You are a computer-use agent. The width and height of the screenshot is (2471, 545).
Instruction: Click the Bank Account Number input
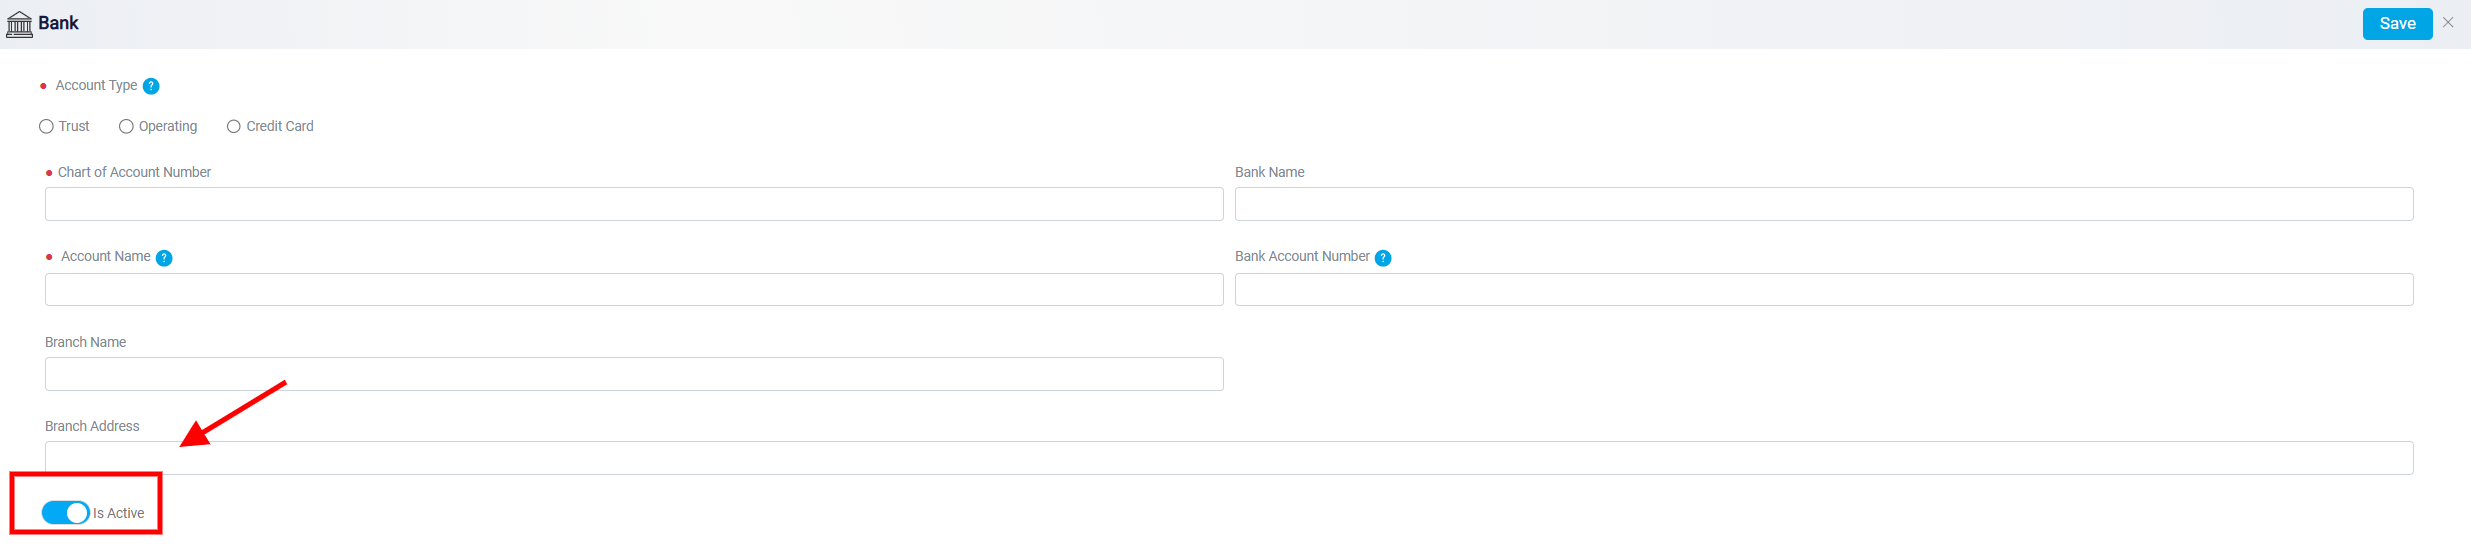tap(1824, 290)
